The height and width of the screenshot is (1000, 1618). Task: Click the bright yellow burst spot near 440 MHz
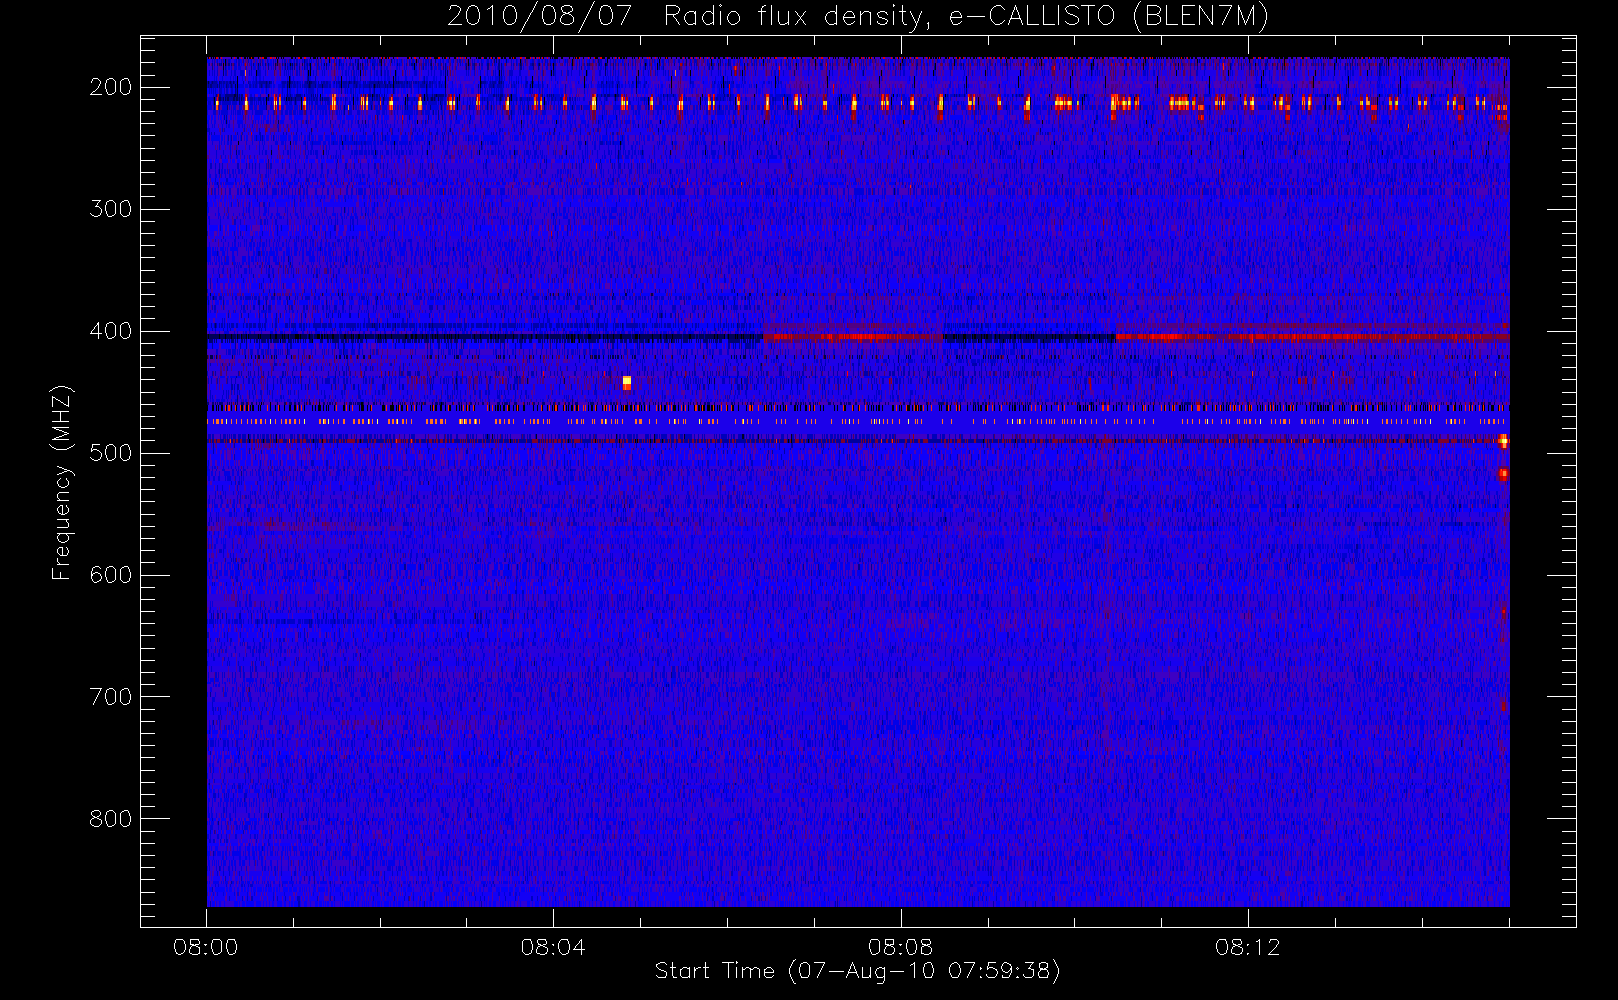(x=627, y=382)
